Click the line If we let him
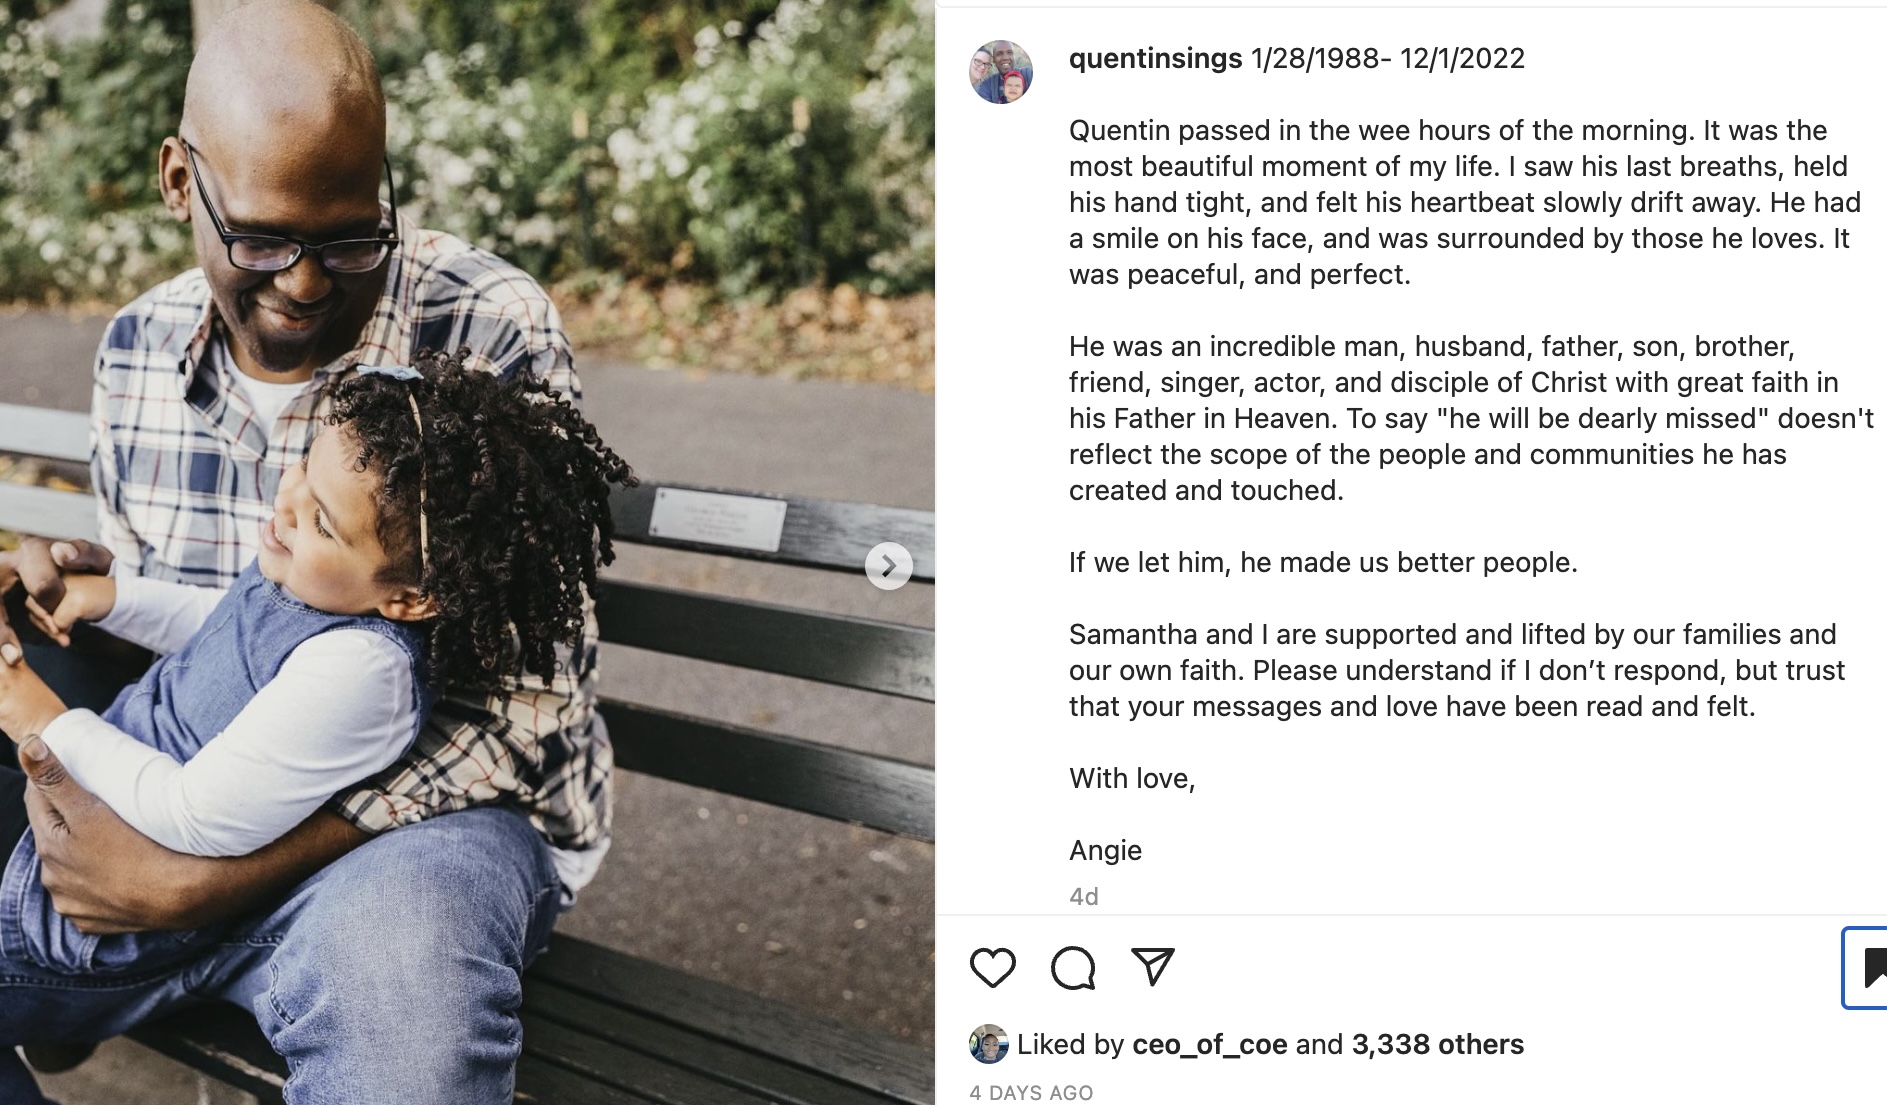This screenshot has height=1105, width=1887. (x=1323, y=562)
